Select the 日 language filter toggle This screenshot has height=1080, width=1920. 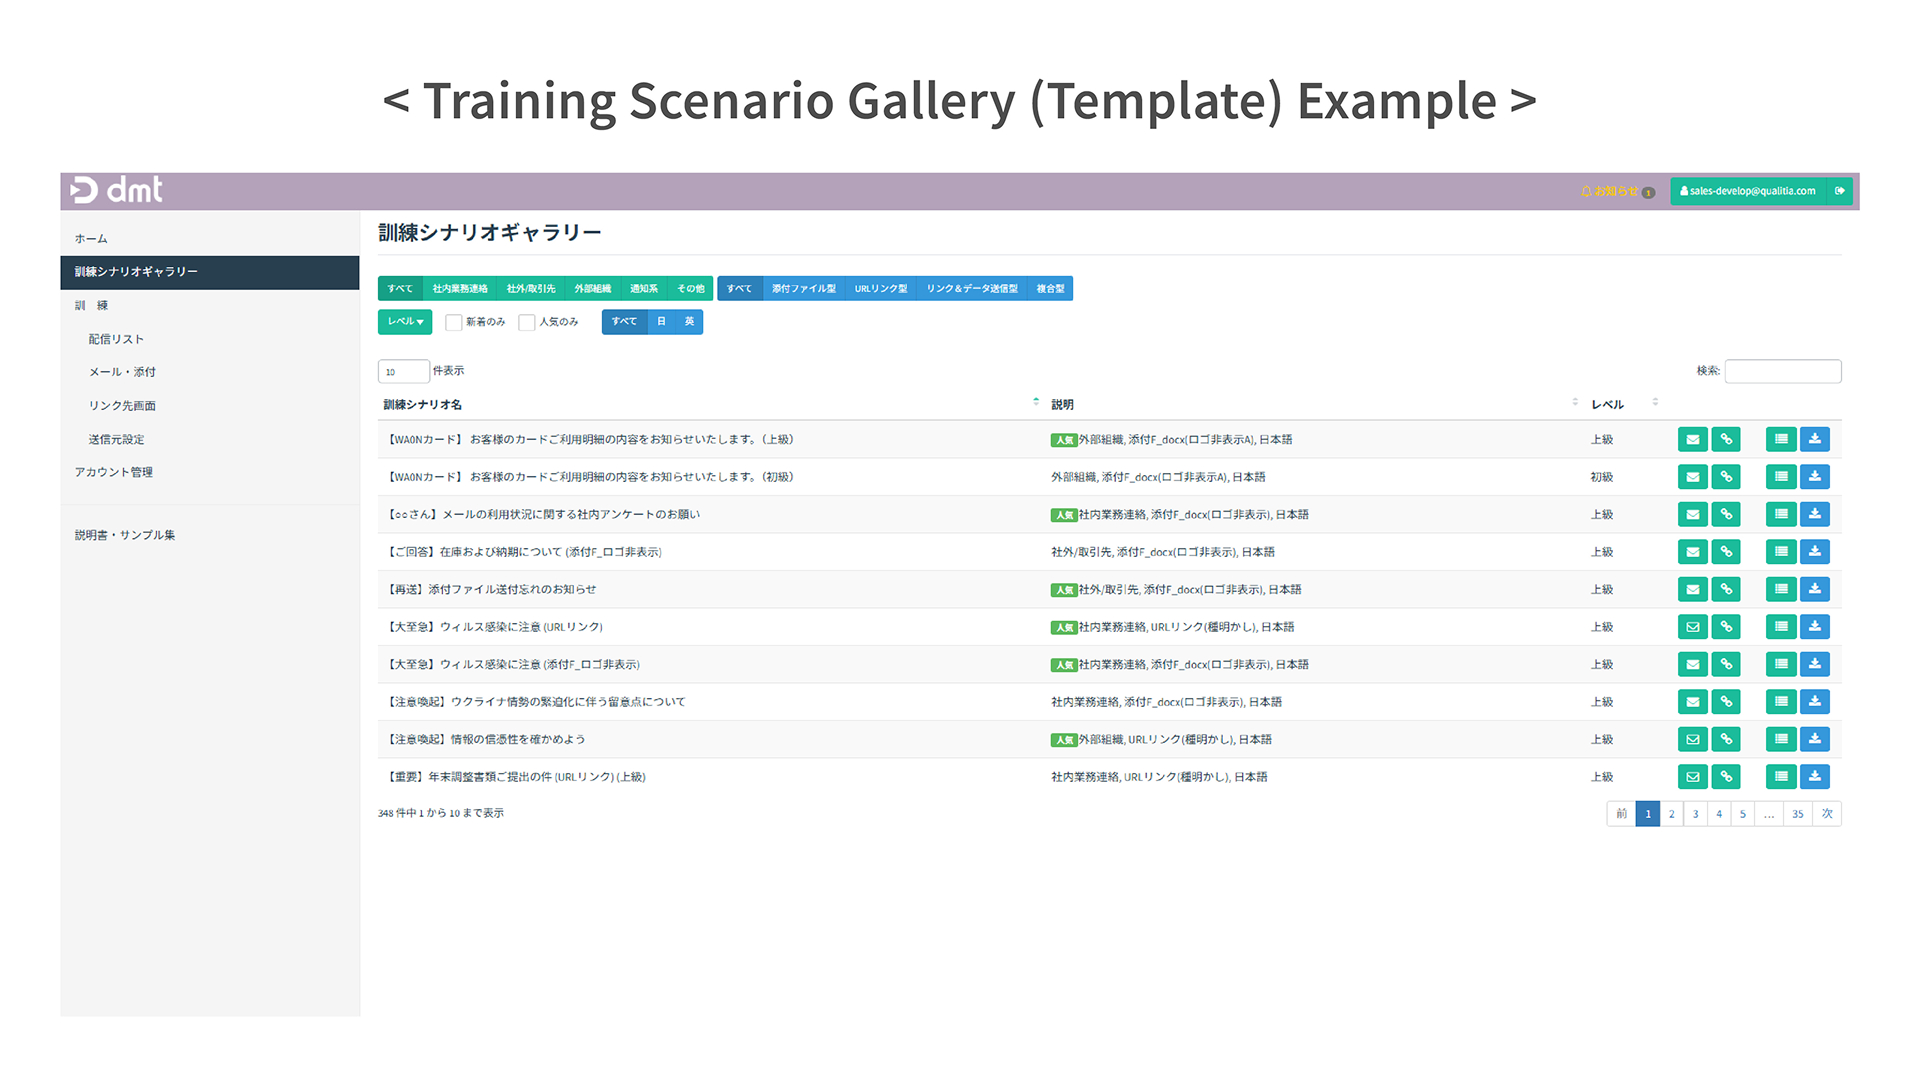[661, 322]
